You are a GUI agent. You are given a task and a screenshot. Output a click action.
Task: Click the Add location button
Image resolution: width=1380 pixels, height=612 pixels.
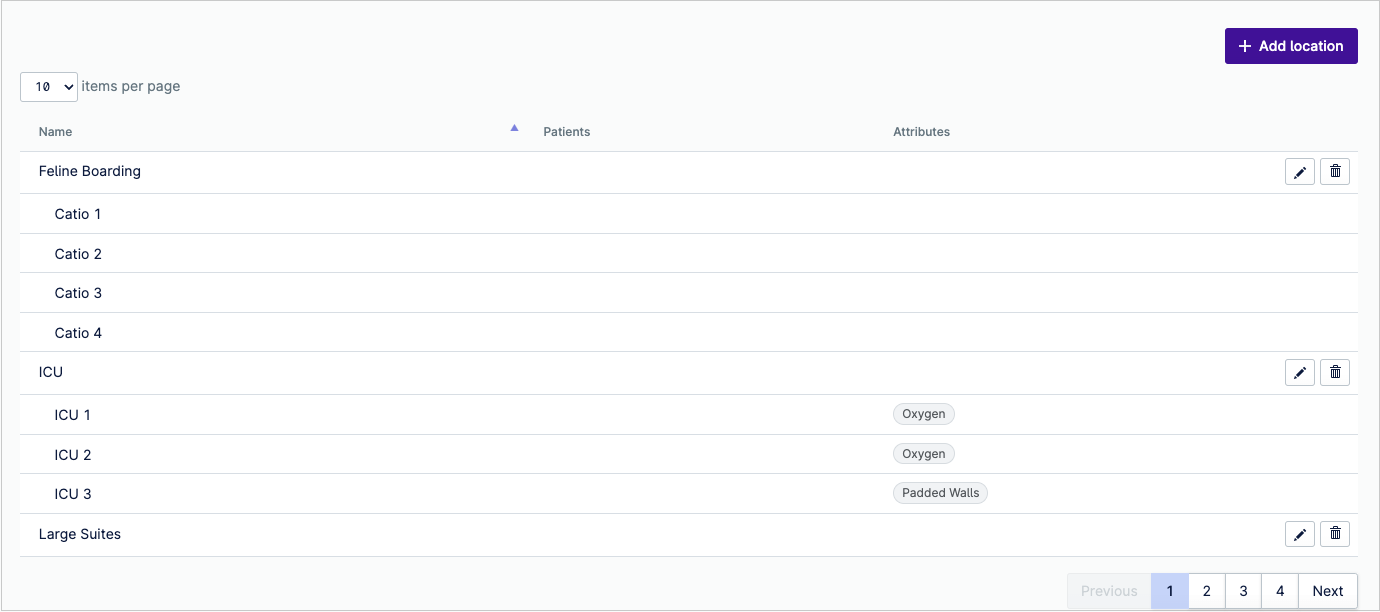coord(1291,46)
